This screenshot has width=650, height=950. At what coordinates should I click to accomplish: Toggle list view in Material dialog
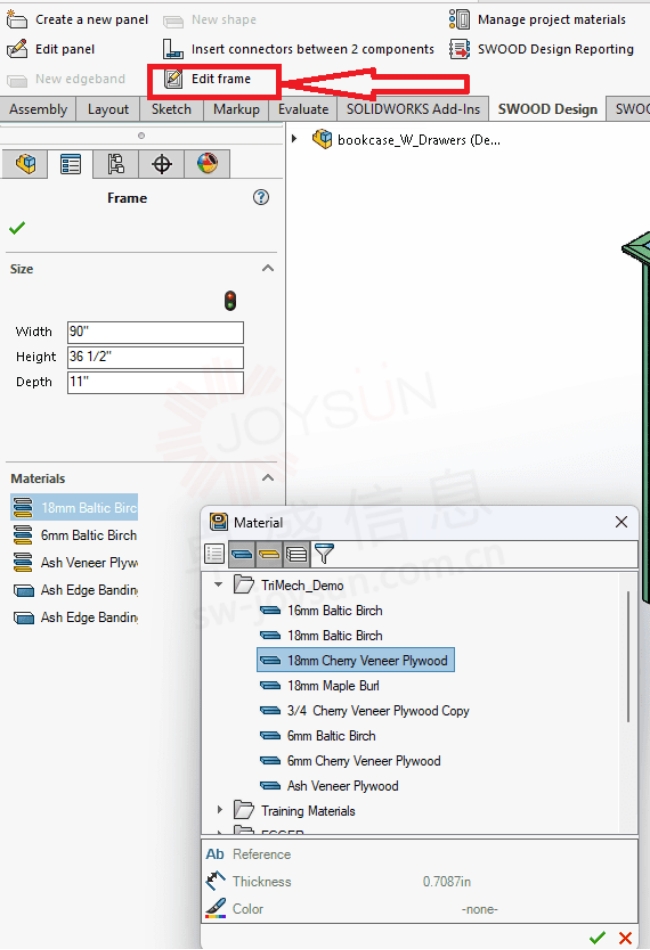tap(214, 554)
